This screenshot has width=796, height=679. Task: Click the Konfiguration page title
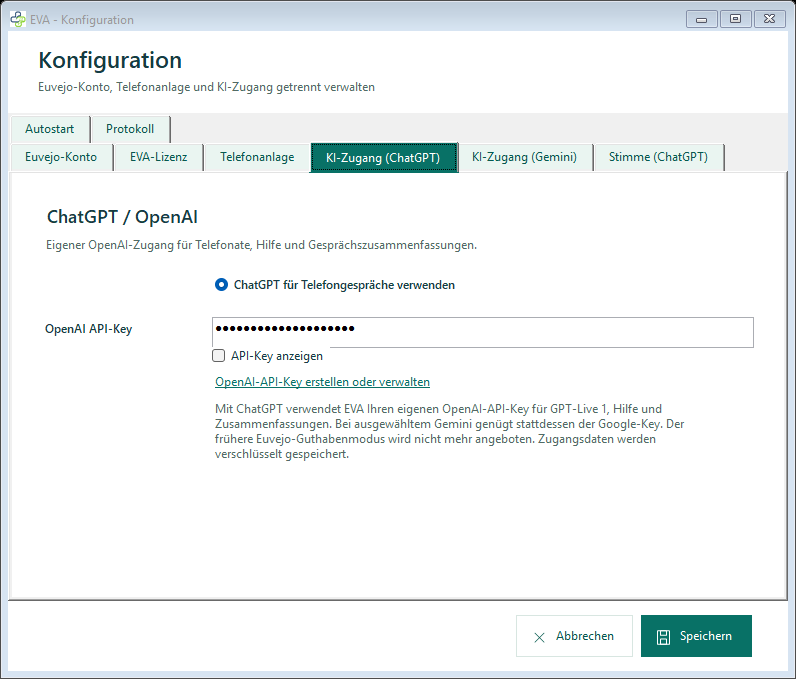(x=110, y=60)
